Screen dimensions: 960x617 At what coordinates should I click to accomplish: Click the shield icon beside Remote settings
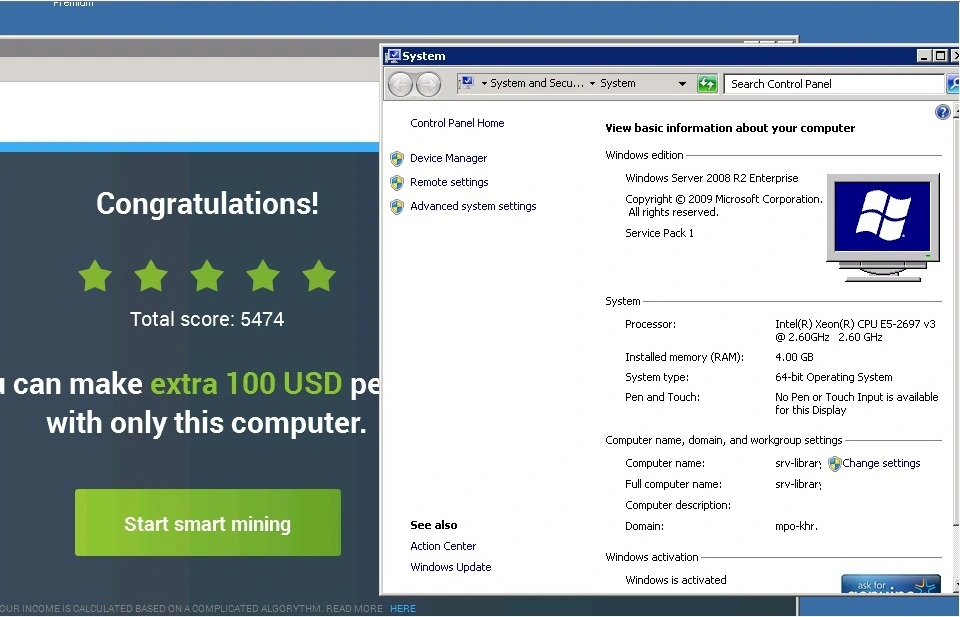pyautogui.click(x=397, y=182)
